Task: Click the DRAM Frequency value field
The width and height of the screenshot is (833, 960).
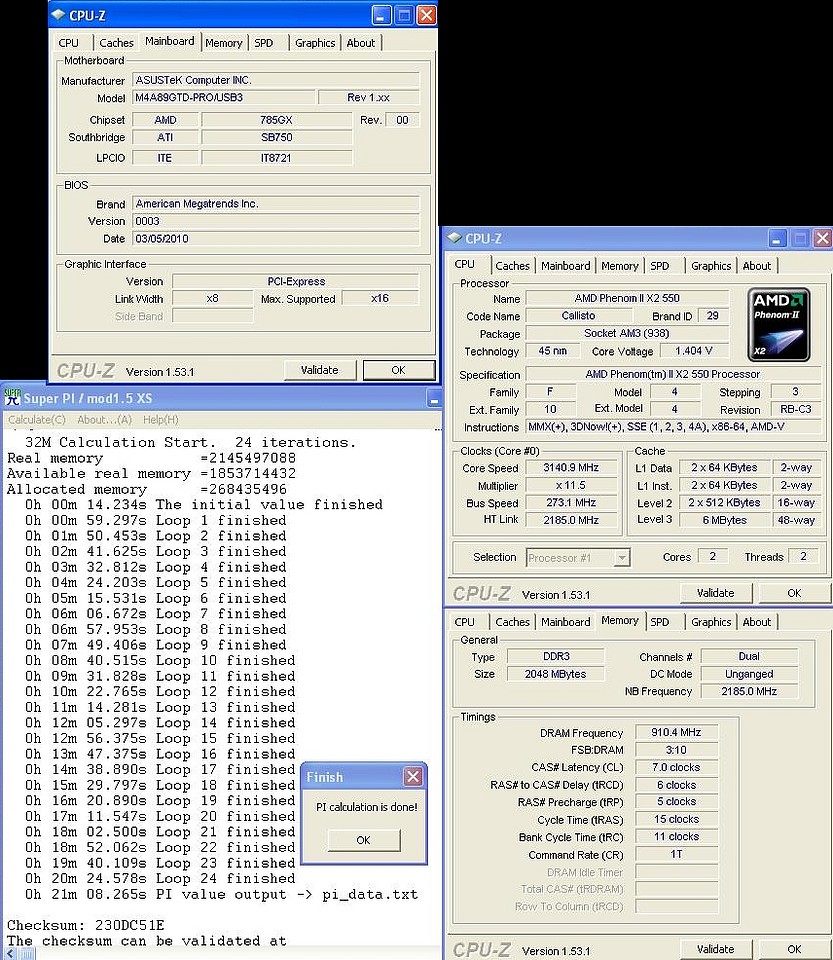Action: [675, 733]
